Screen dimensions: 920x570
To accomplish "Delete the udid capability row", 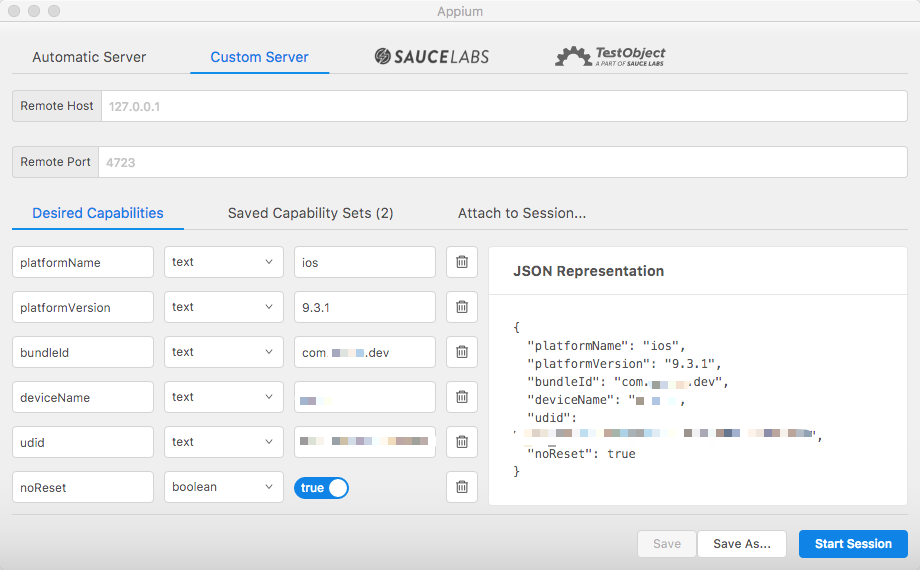I will coord(462,441).
